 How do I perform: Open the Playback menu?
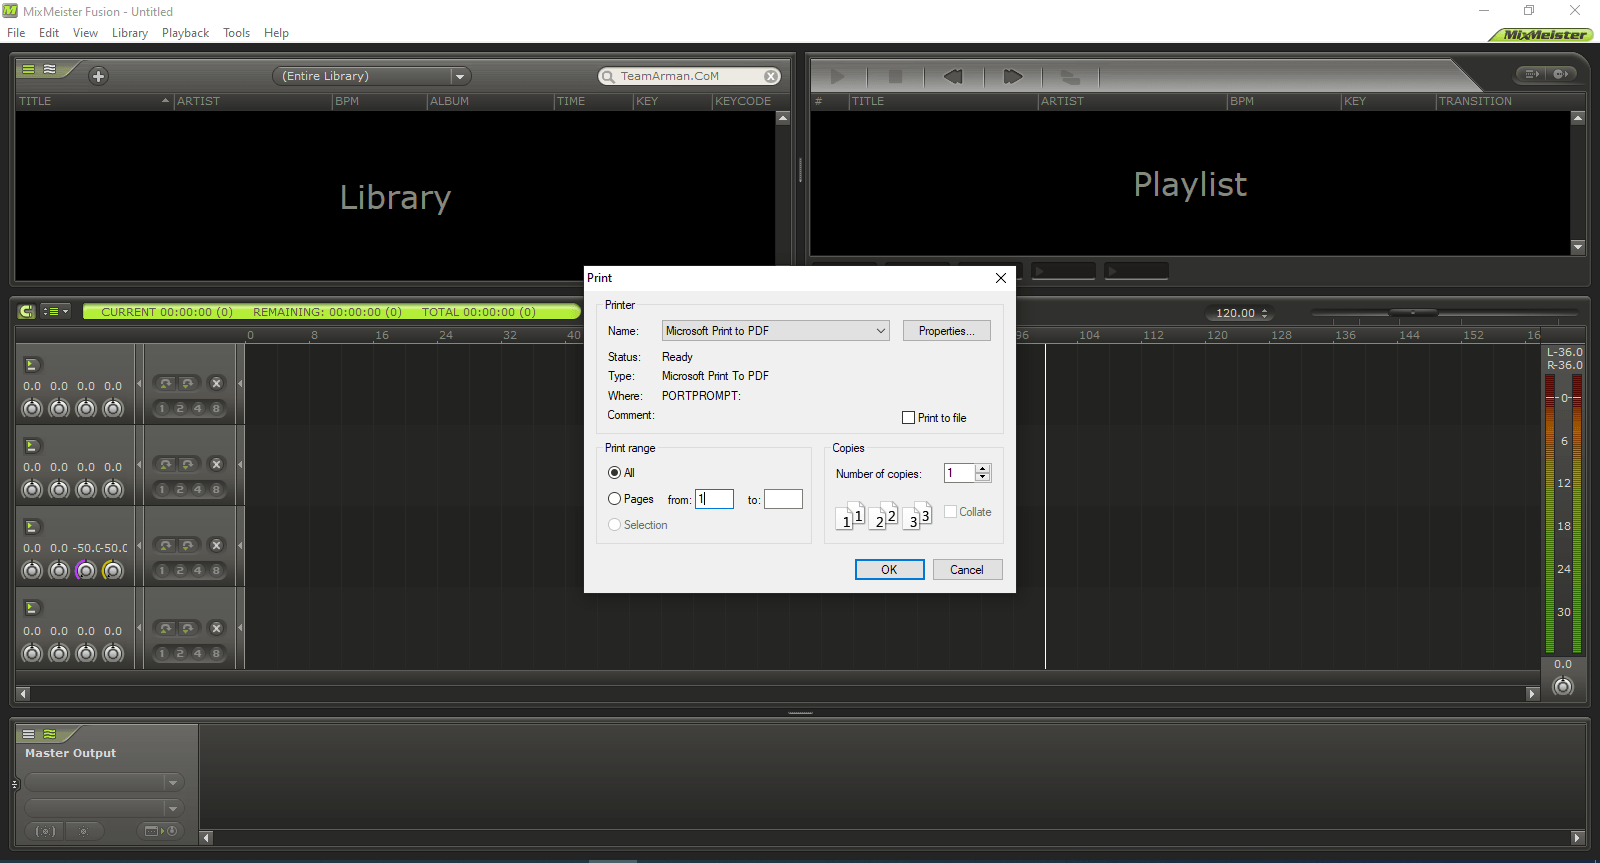tap(186, 33)
